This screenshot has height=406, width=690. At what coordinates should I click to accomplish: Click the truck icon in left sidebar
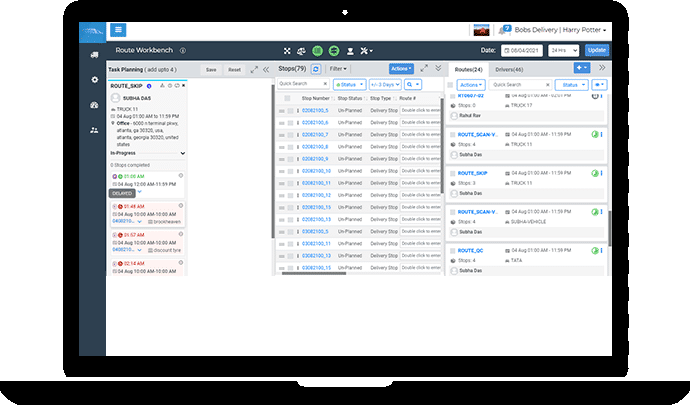tap(94, 55)
